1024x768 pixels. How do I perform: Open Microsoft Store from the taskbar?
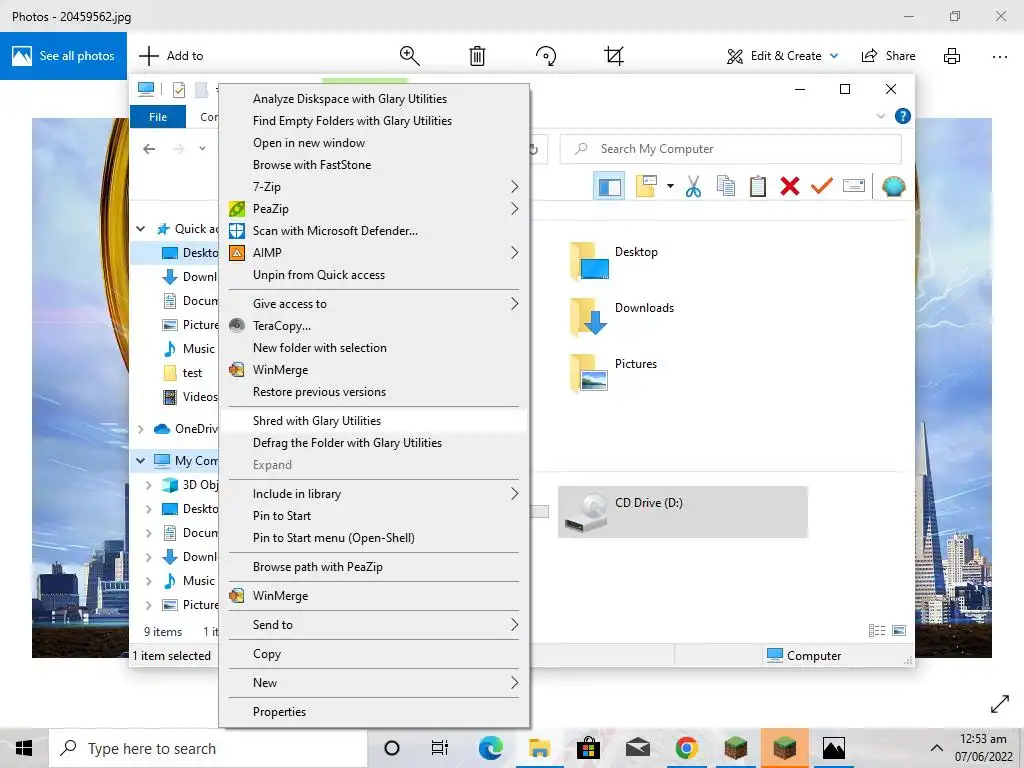pyautogui.click(x=588, y=748)
